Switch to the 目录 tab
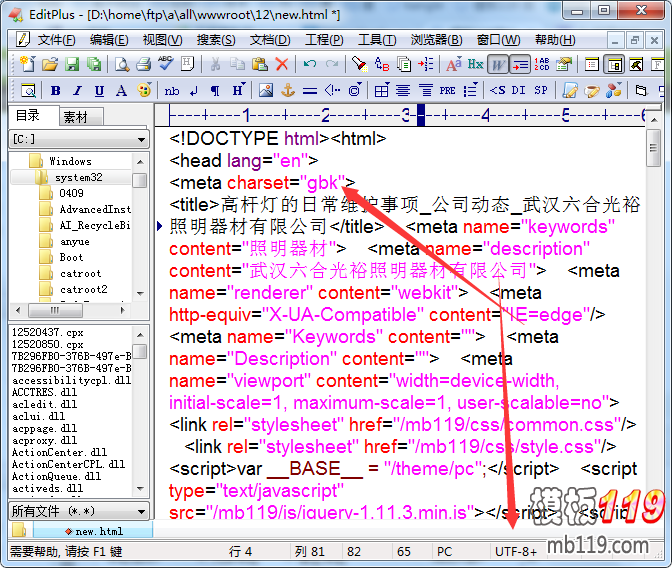672x568 pixels. 33,115
